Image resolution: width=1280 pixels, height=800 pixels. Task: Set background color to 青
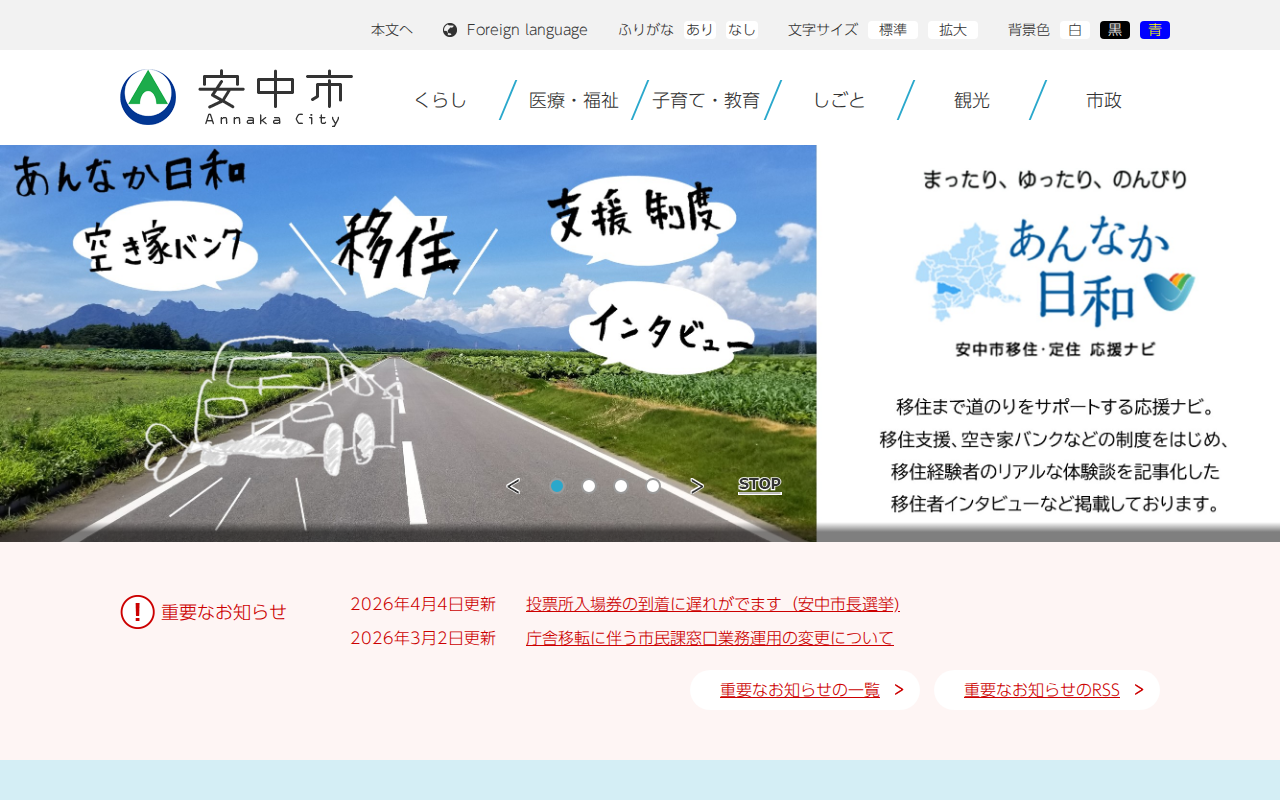(x=1155, y=29)
